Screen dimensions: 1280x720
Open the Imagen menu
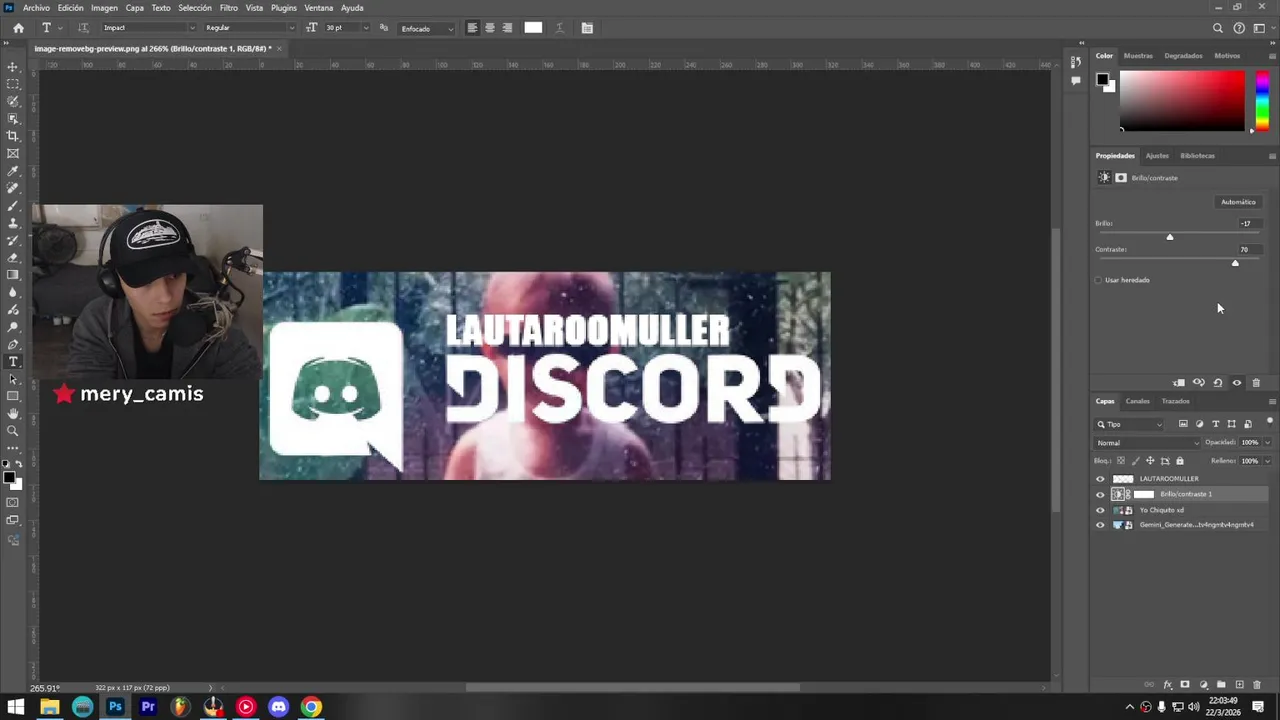click(x=104, y=8)
